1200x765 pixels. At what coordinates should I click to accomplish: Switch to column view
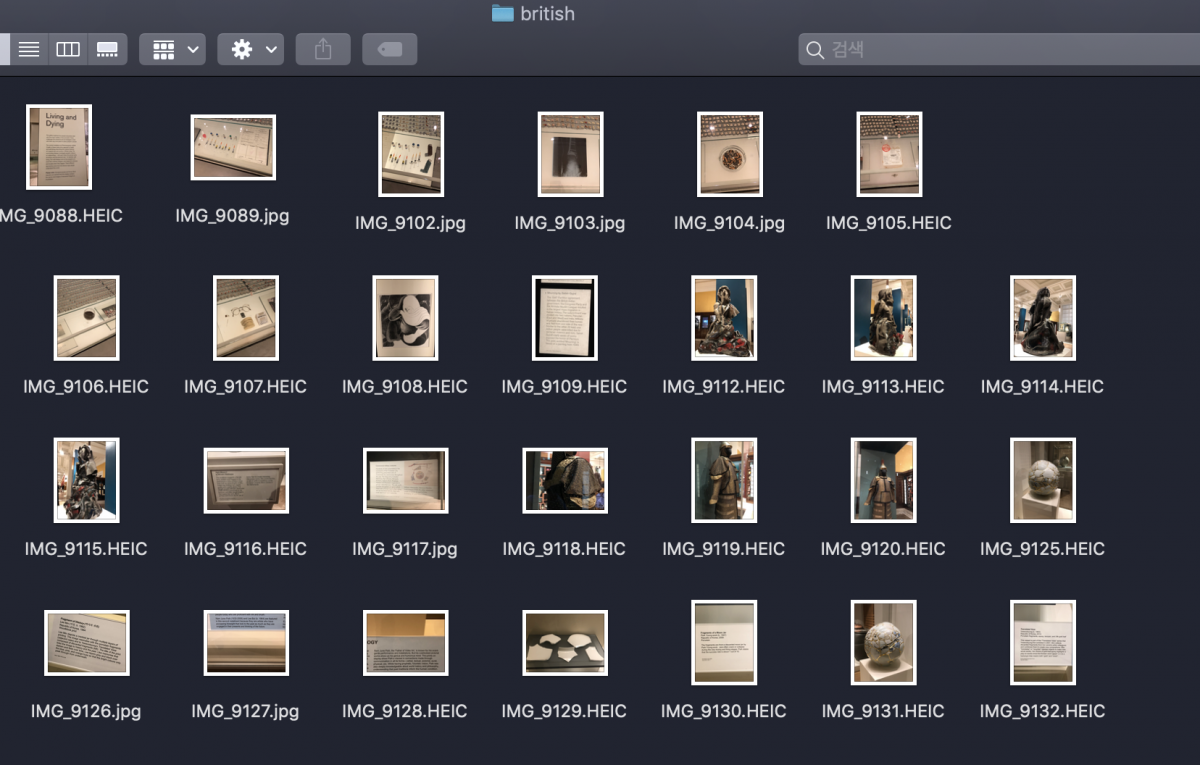tap(68, 49)
